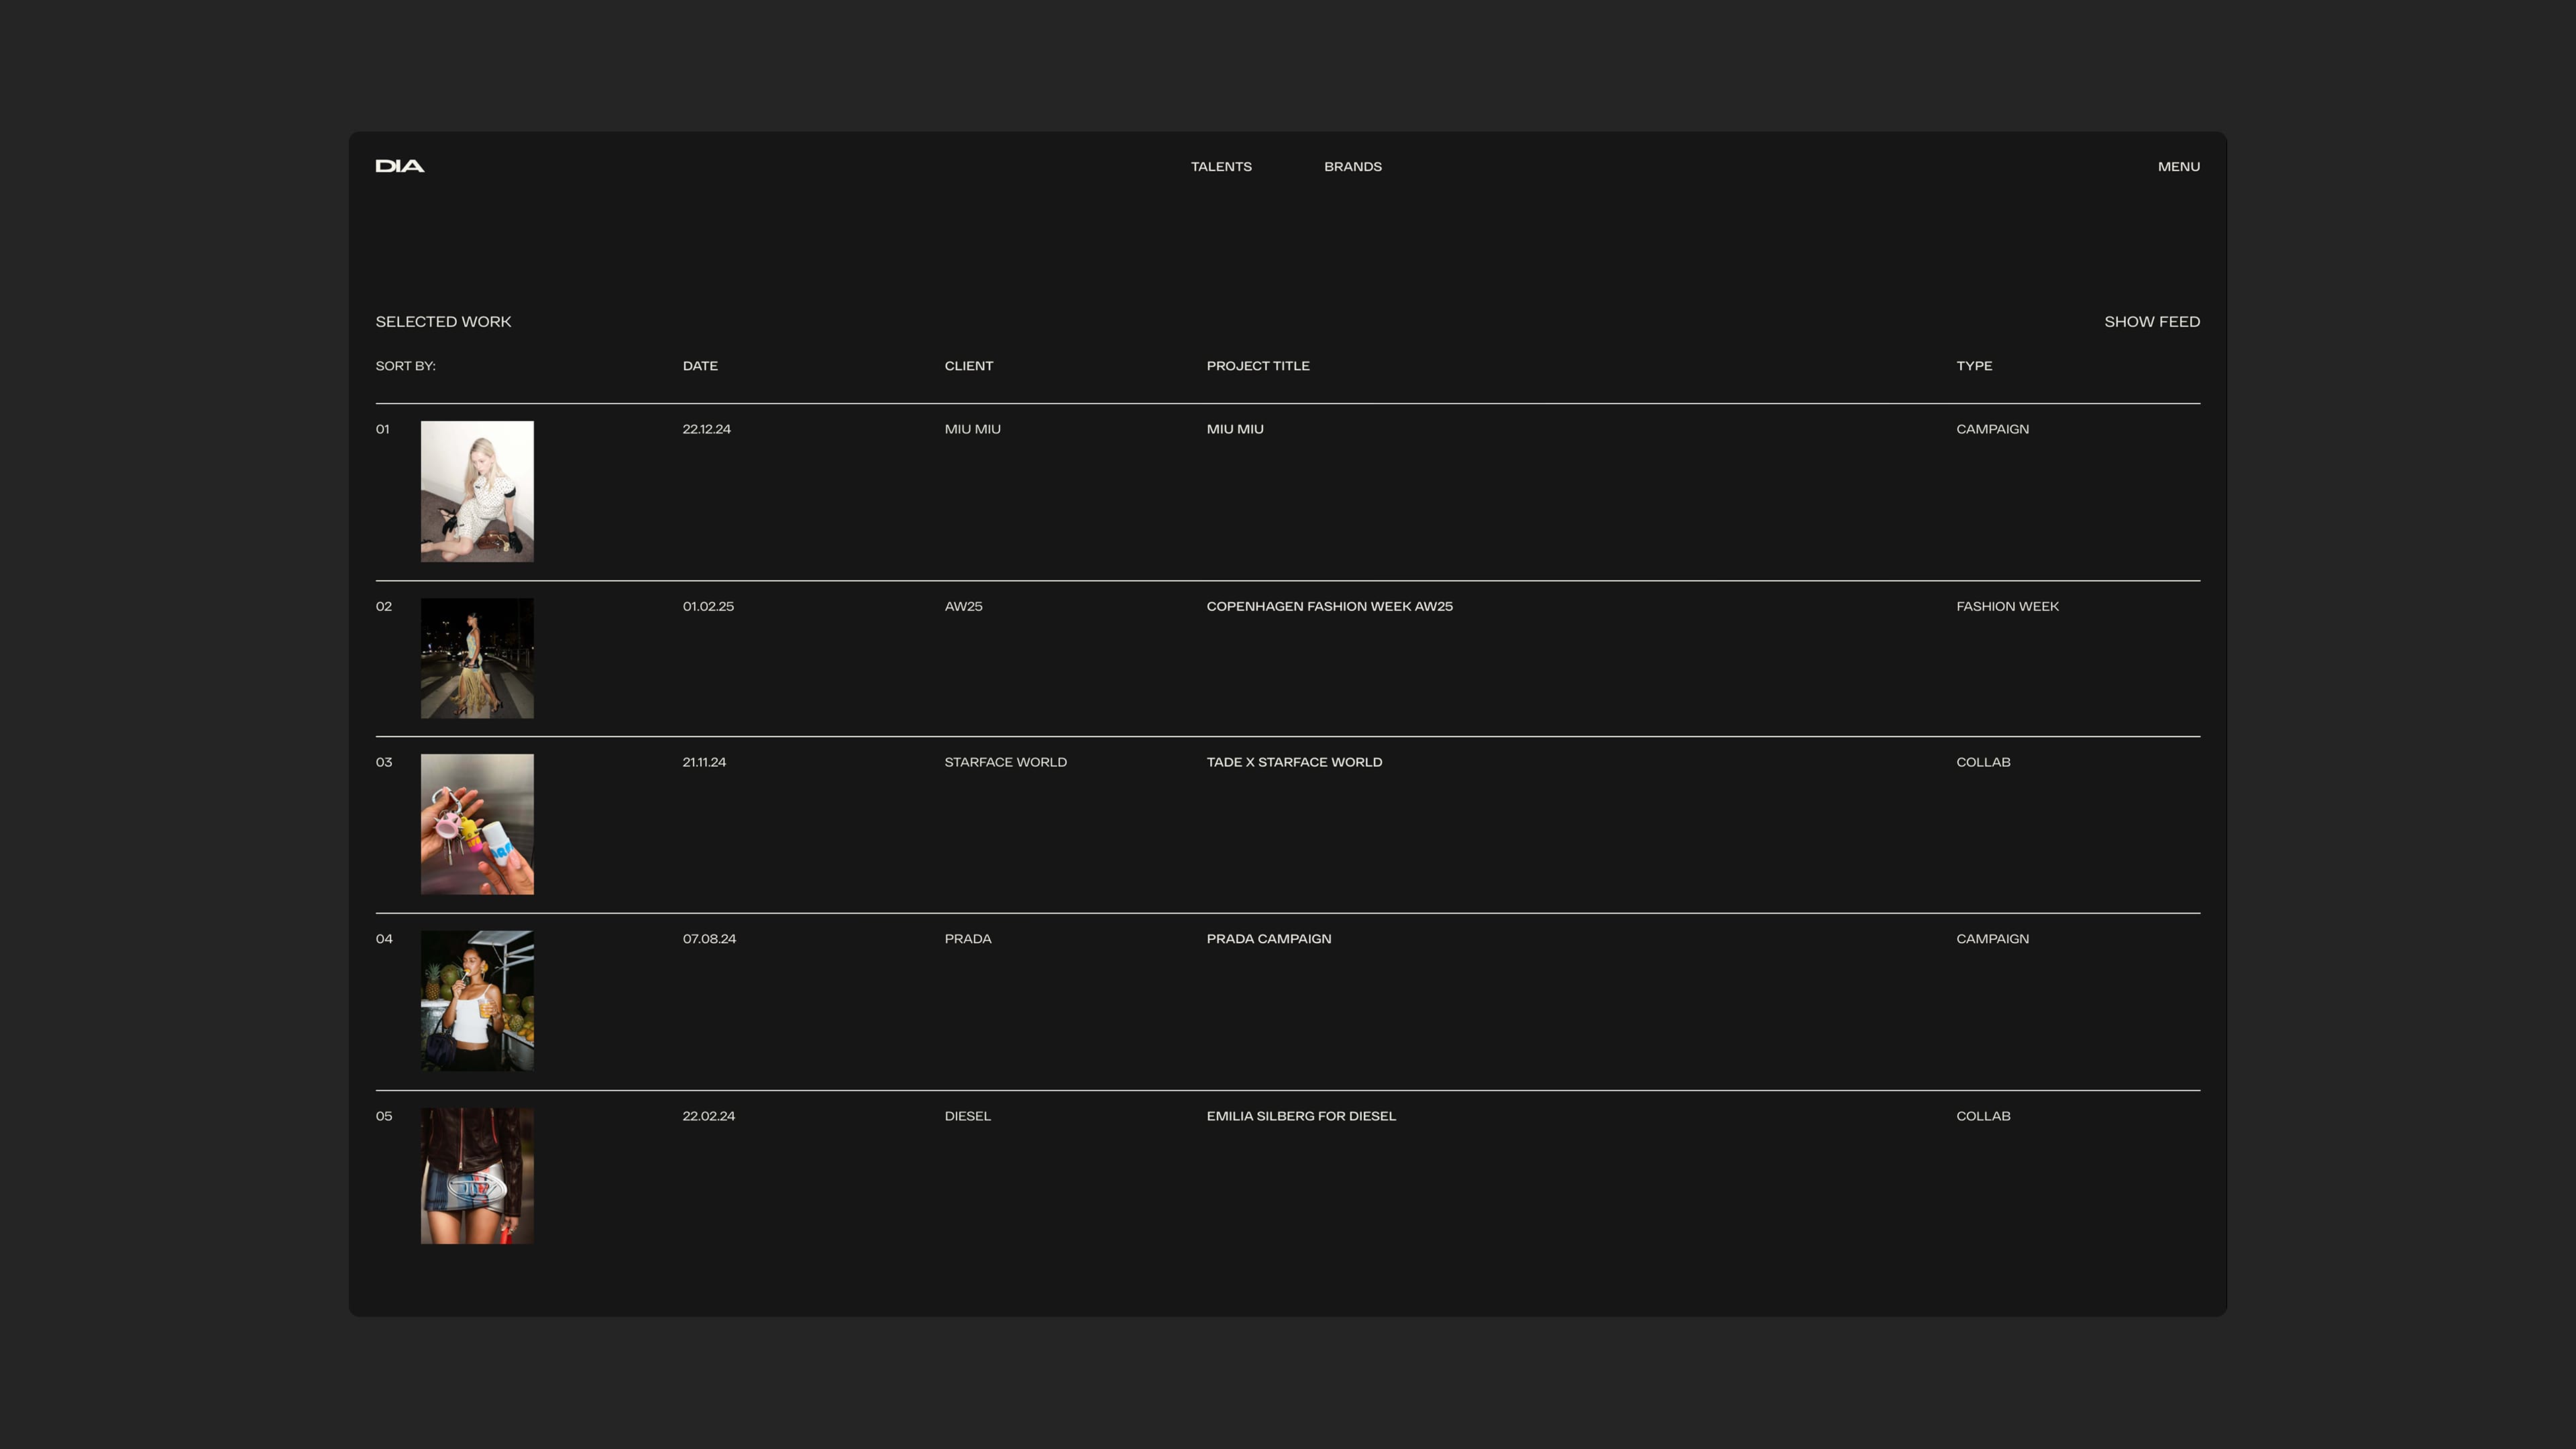Screen dimensions: 2576x1449
Task: Sort work list by Date
Action: pyautogui.click(x=700, y=366)
